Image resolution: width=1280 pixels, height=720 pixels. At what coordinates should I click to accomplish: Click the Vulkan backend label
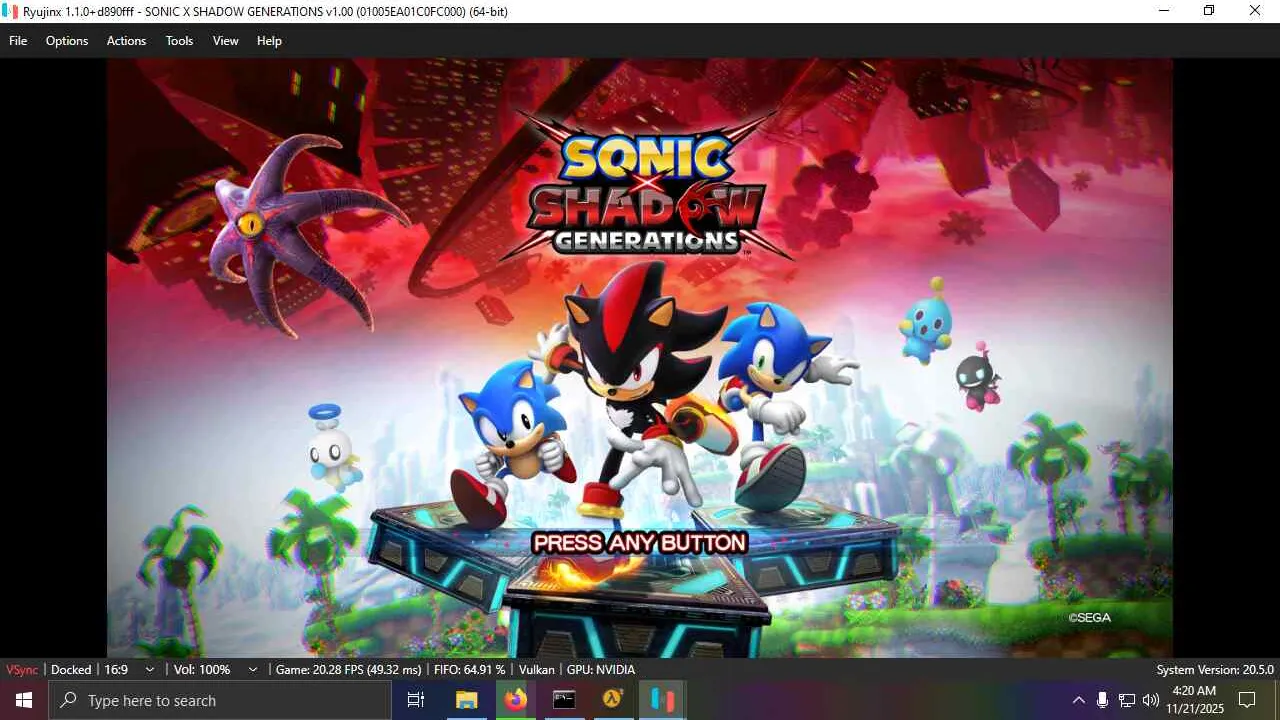(x=537, y=670)
